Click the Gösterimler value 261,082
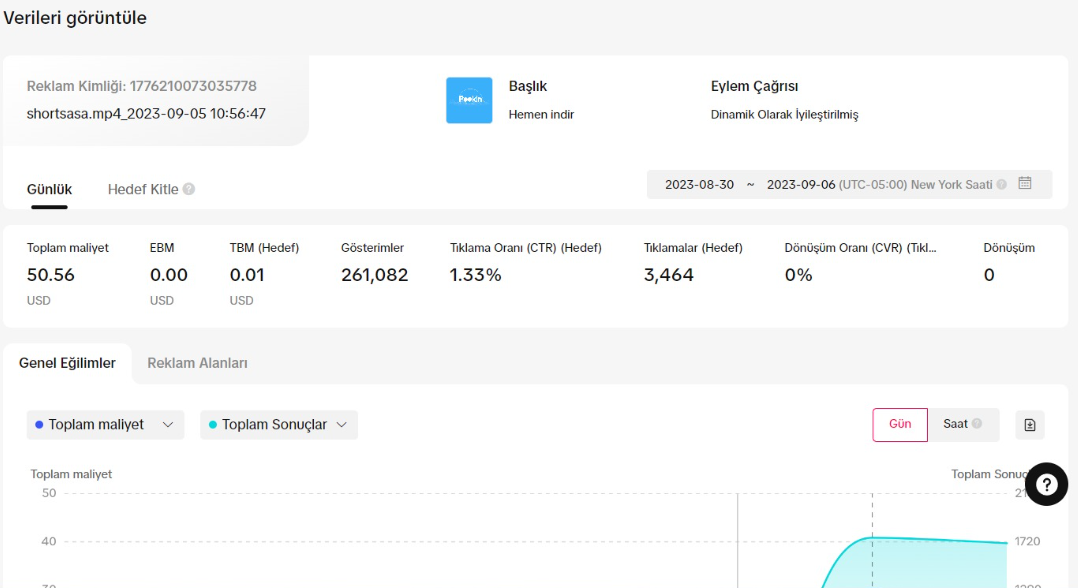The width and height of the screenshot is (1078, 588). [x=375, y=274]
